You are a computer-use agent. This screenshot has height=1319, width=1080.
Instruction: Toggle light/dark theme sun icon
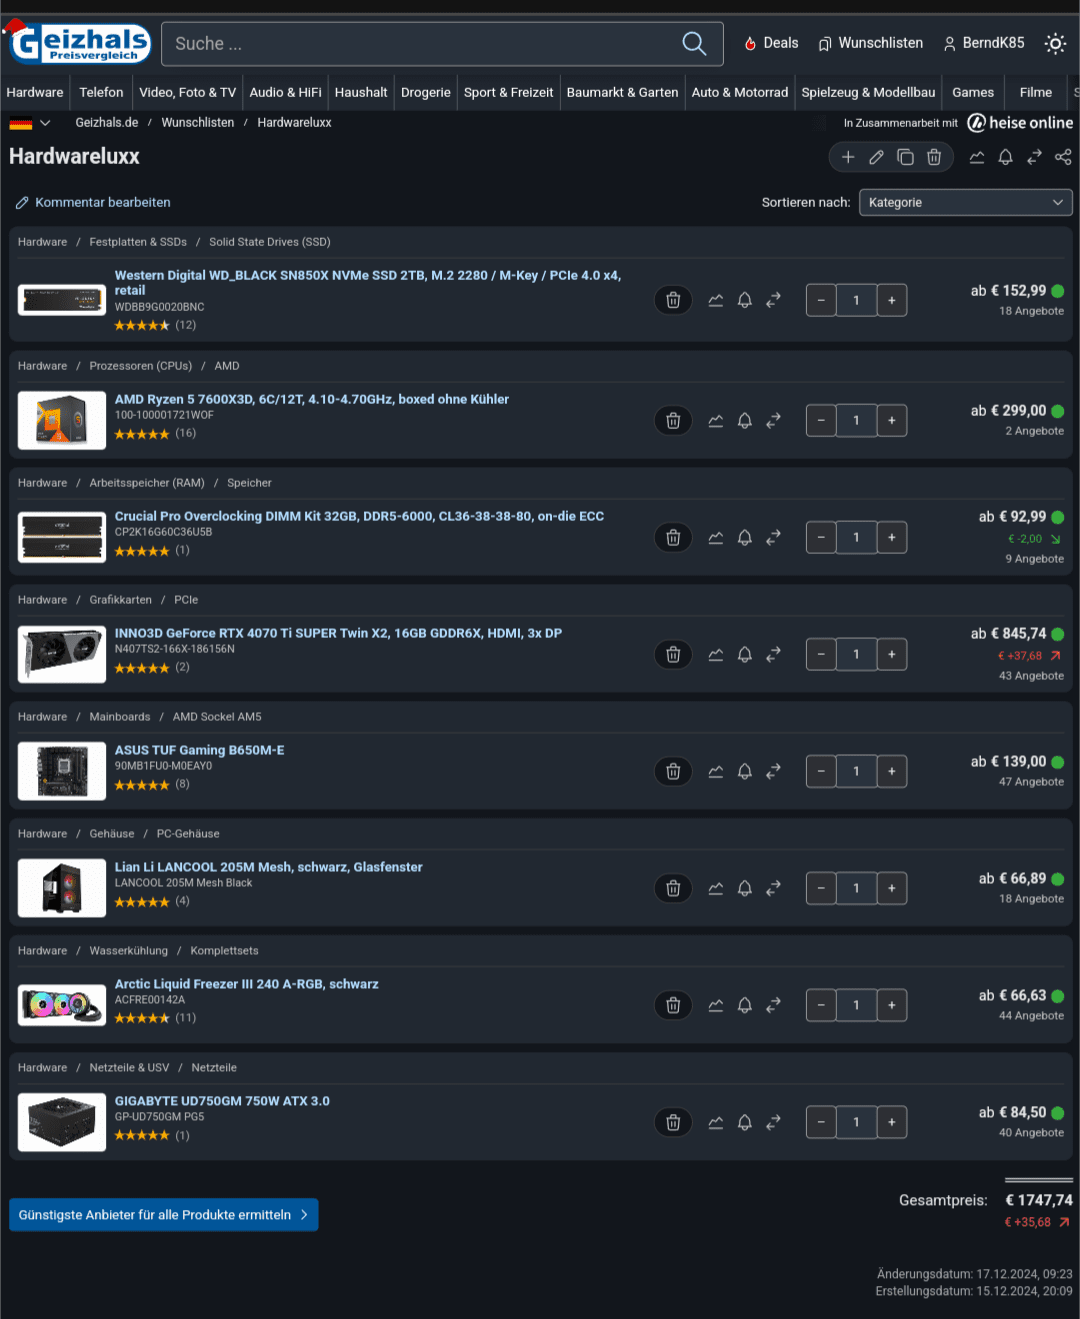tap(1055, 43)
